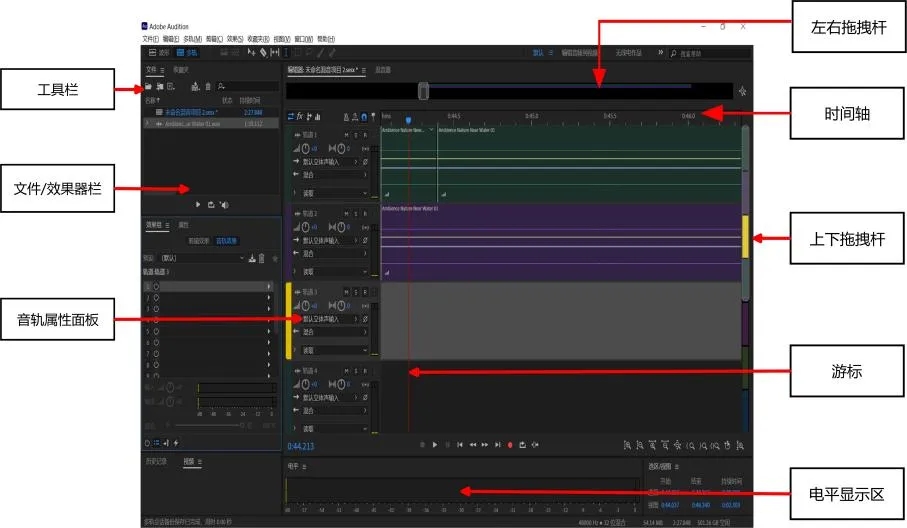The image size is (907, 528).
Task: Switch to 多轨 multitrack view
Action: tap(187, 52)
